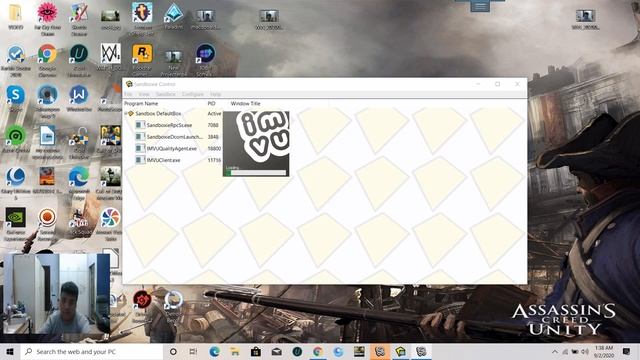Open Cortana from the taskbar
Image resolution: width=640 pixels, height=360 pixels.
pyautogui.click(x=173, y=351)
